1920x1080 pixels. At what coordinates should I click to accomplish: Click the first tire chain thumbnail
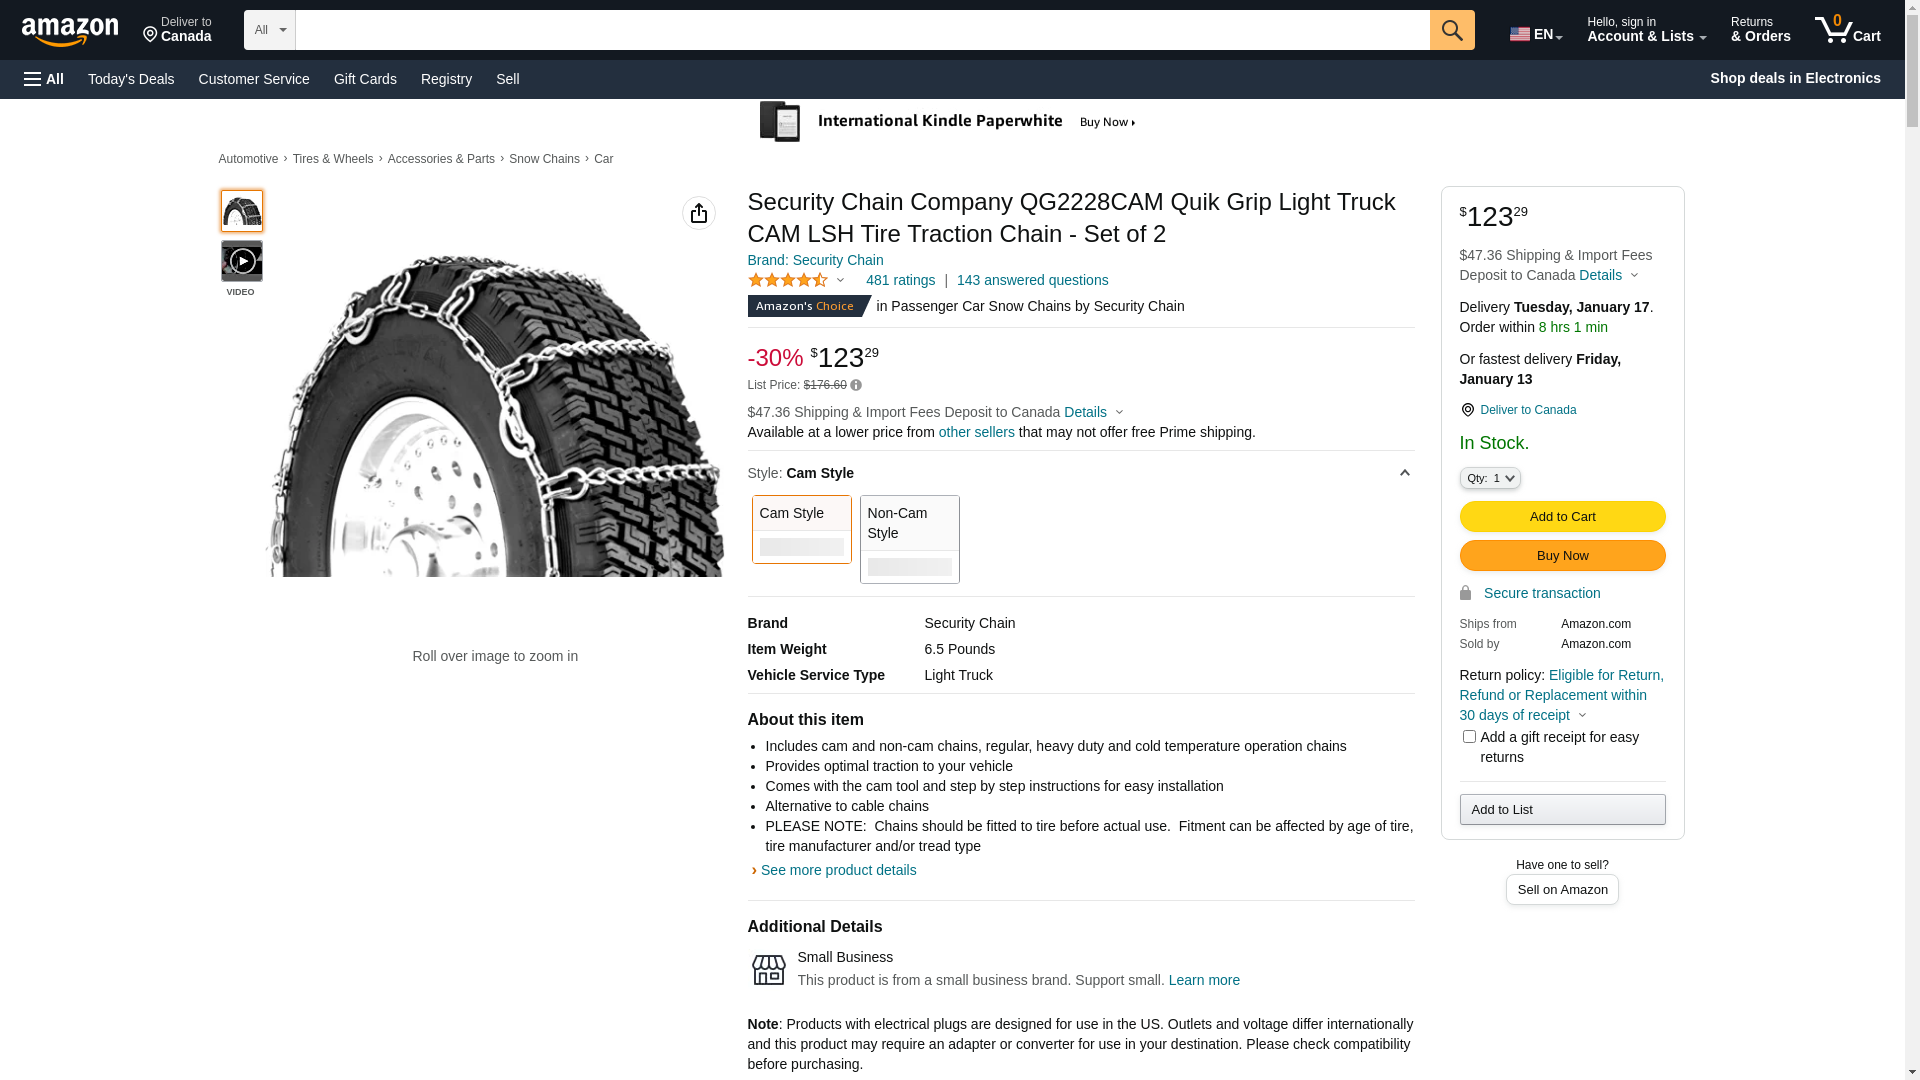tap(241, 211)
